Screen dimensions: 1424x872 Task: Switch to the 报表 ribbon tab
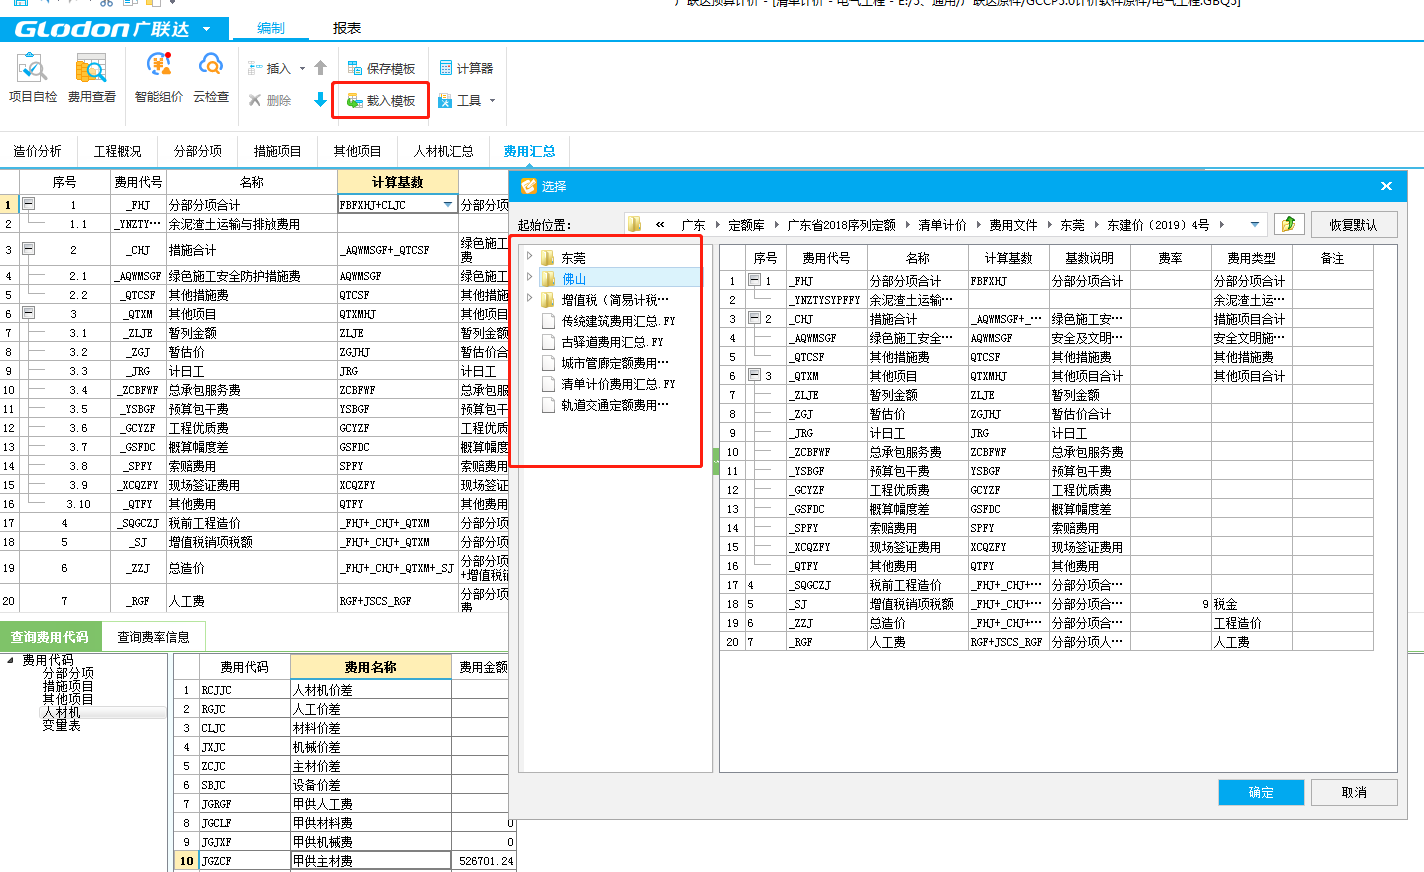(x=347, y=28)
